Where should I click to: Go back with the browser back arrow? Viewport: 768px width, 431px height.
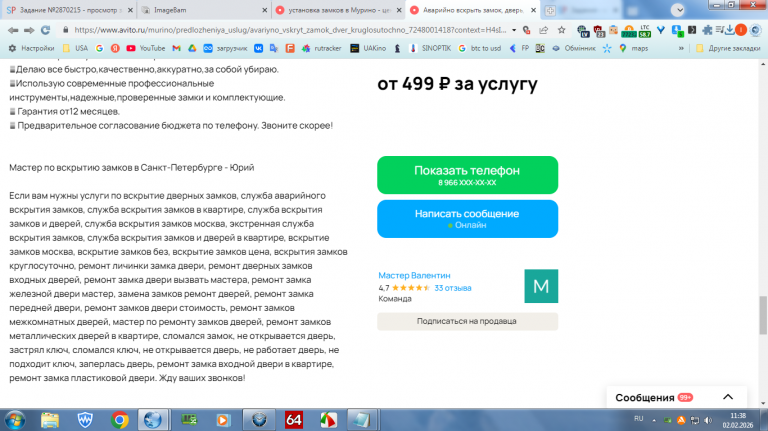click(x=13, y=30)
